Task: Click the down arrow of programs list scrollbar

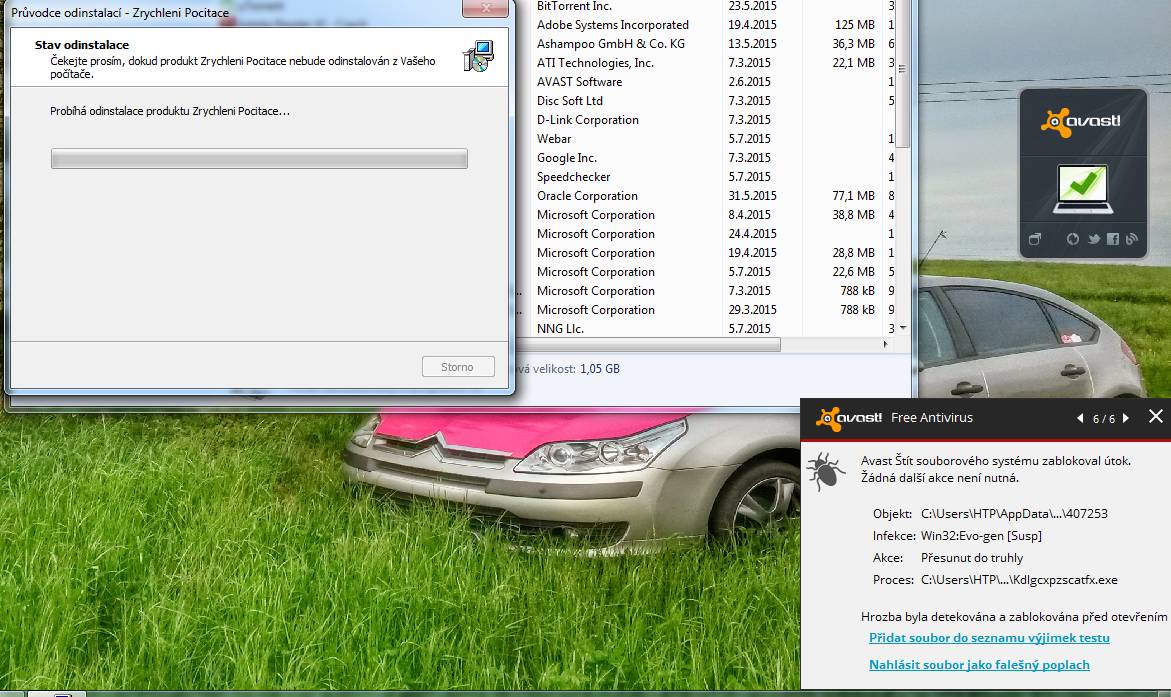Action: [x=903, y=328]
